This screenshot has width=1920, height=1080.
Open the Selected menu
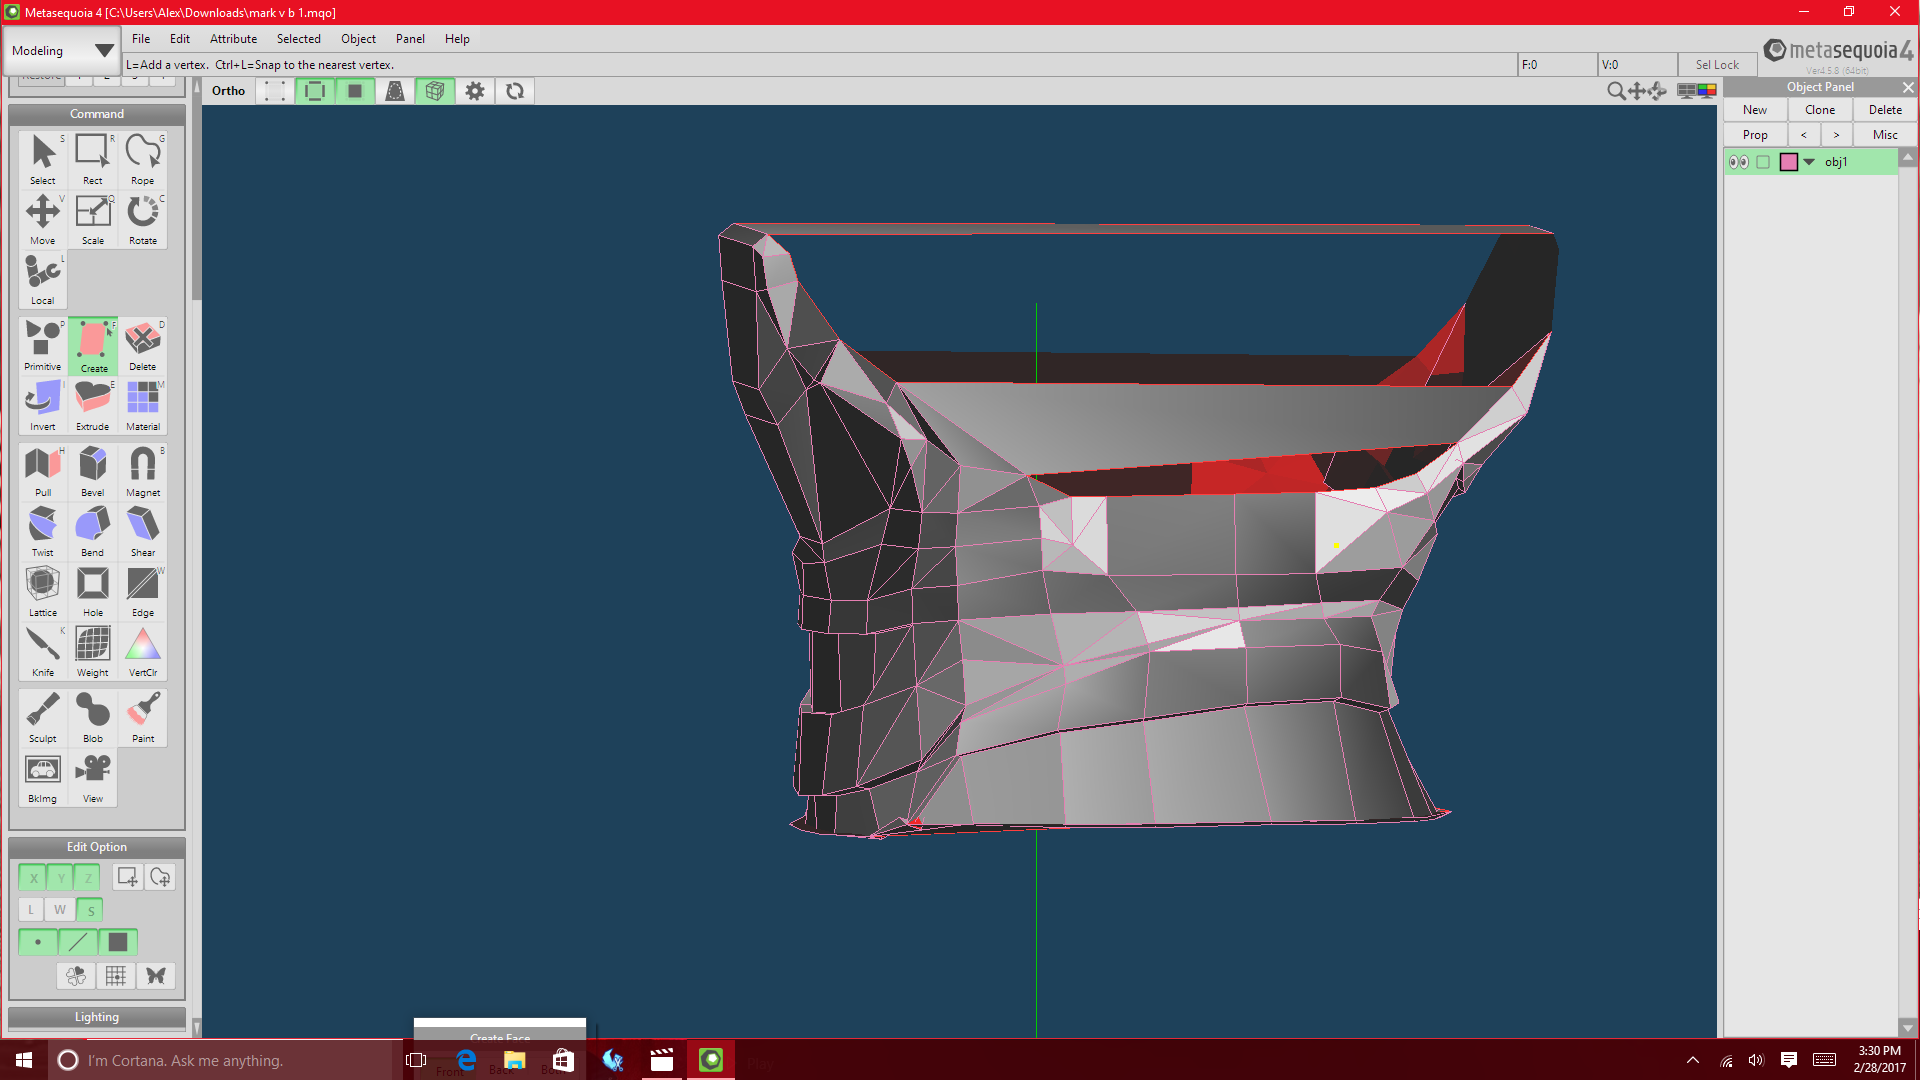[x=299, y=39]
